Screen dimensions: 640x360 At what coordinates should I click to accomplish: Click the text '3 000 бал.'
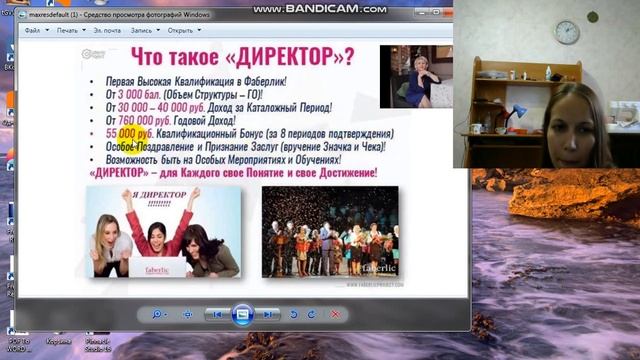coord(139,95)
